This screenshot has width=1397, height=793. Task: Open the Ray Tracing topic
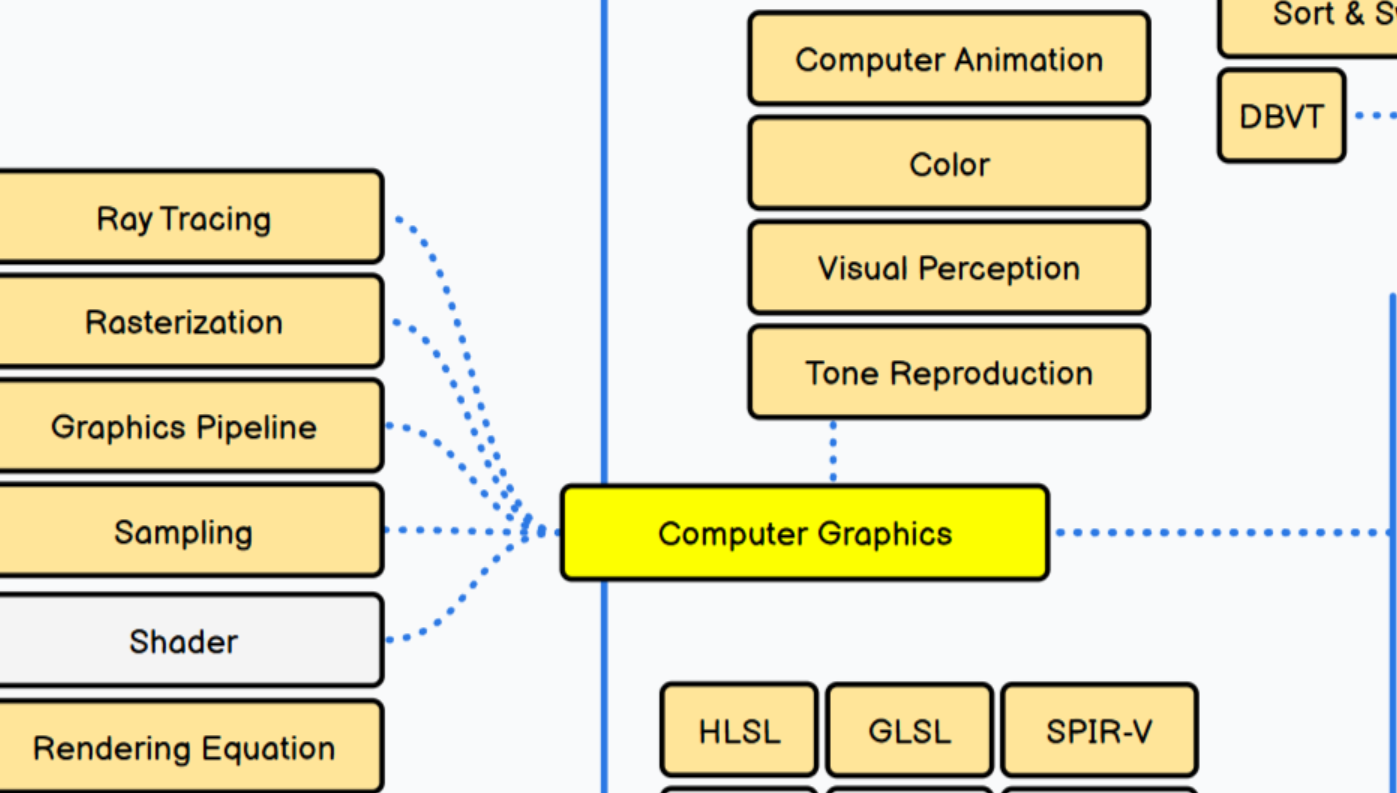click(185, 218)
